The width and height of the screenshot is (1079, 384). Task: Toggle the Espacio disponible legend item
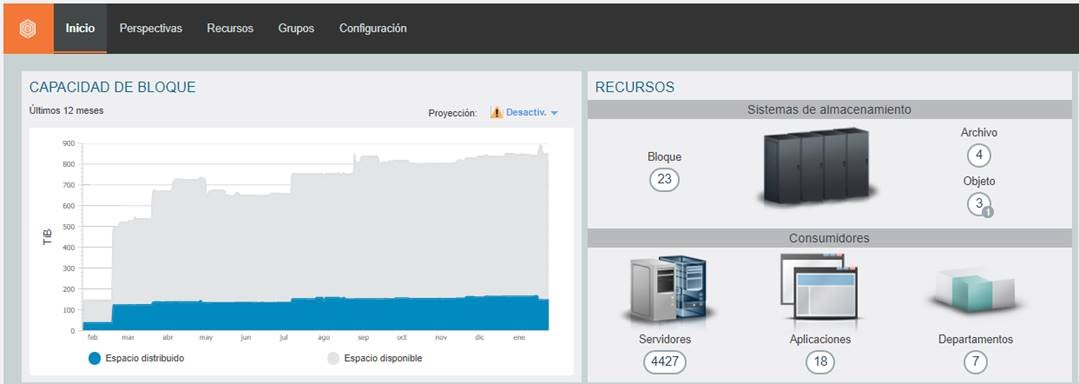[x=374, y=358]
